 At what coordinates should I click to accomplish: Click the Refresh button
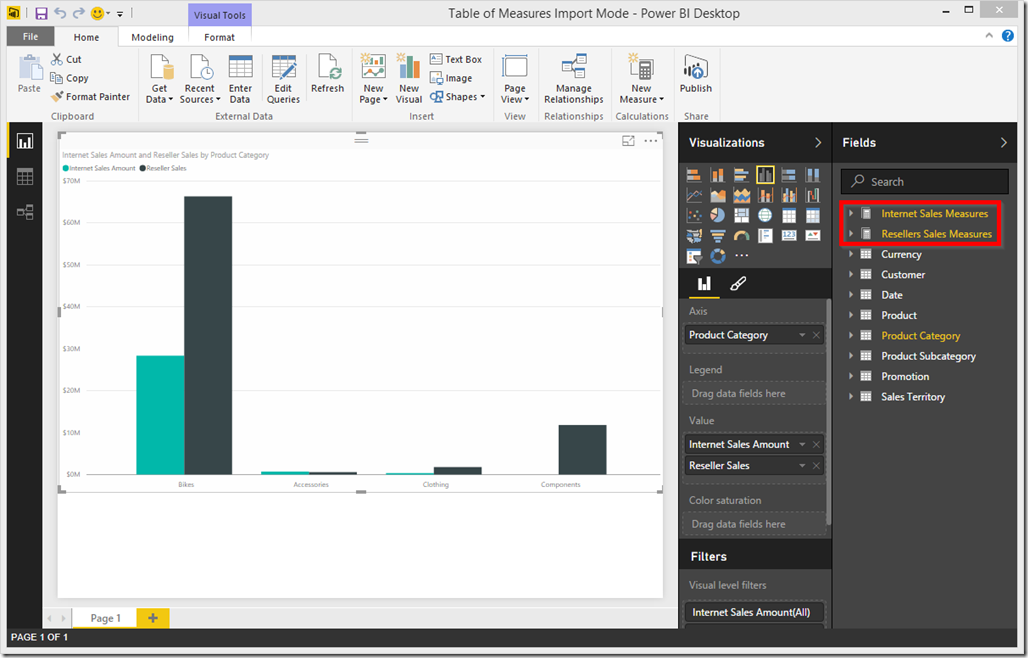click(x=327, y=74)
